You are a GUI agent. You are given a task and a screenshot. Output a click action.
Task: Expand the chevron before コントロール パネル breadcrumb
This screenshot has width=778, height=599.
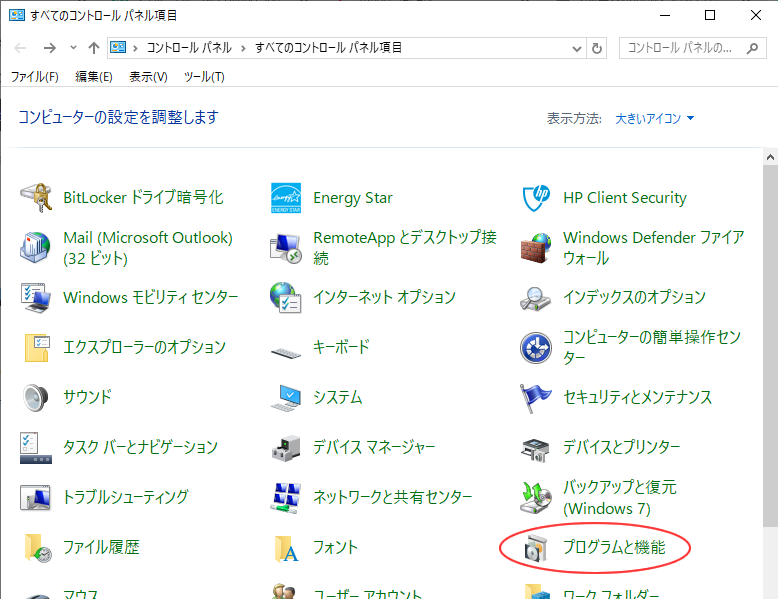tap(135, 48)
